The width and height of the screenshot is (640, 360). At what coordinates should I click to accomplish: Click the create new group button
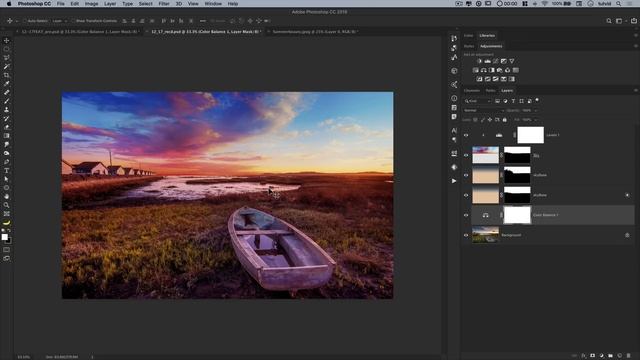[x=611, y=356]
